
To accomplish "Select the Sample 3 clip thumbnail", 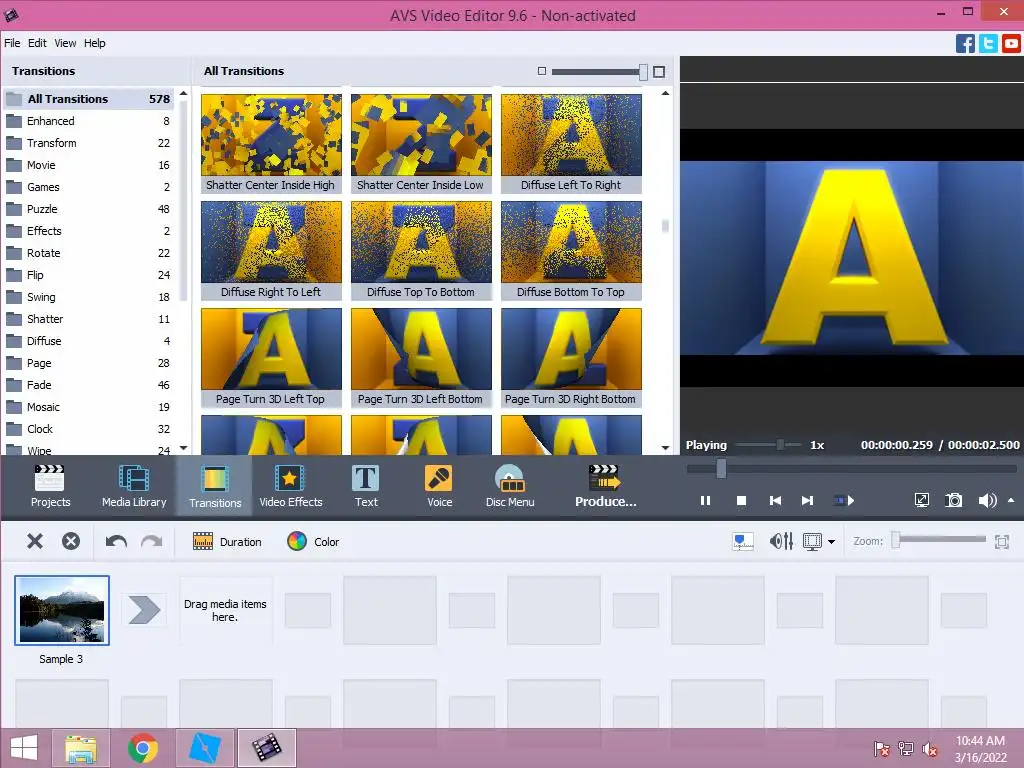I will point(62,610).
